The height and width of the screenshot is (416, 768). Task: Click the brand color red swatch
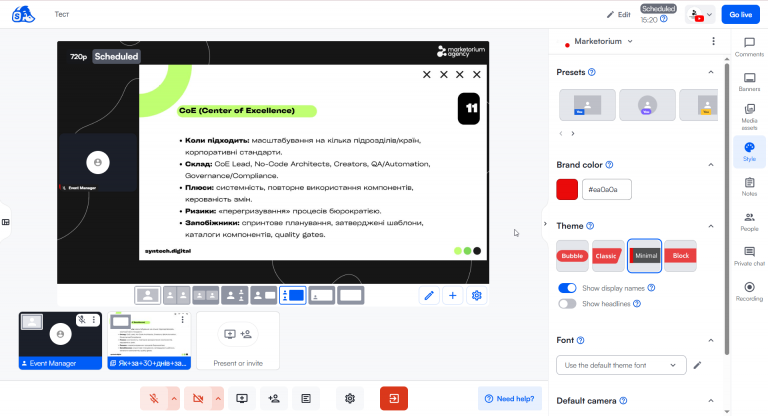click(567, 189)
